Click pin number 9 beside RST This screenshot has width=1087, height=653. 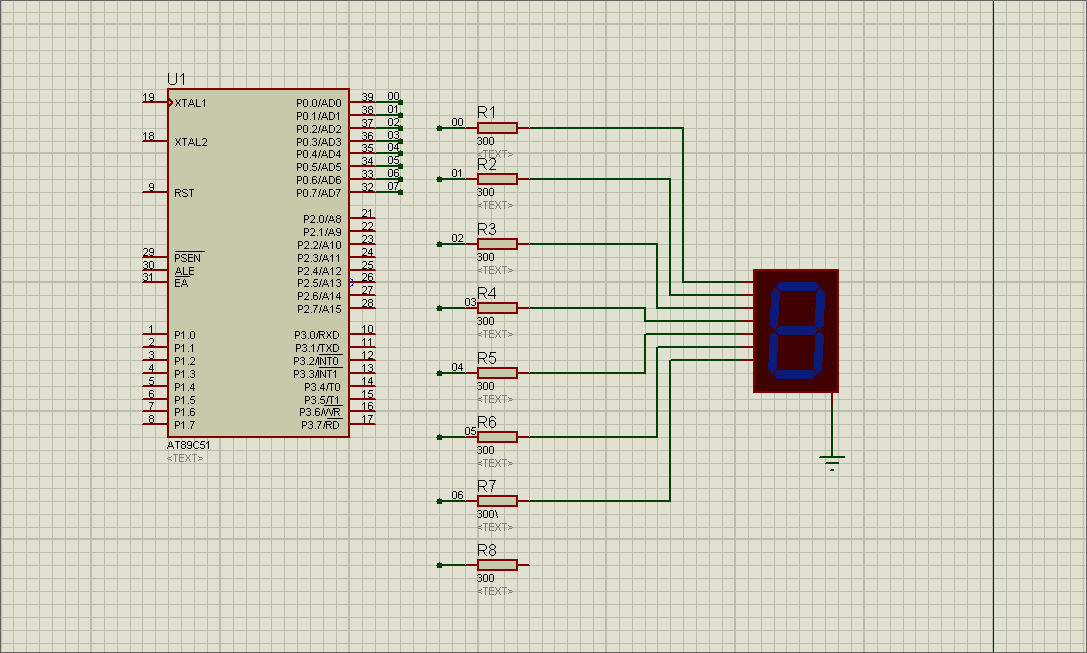(x=152, y=187)
